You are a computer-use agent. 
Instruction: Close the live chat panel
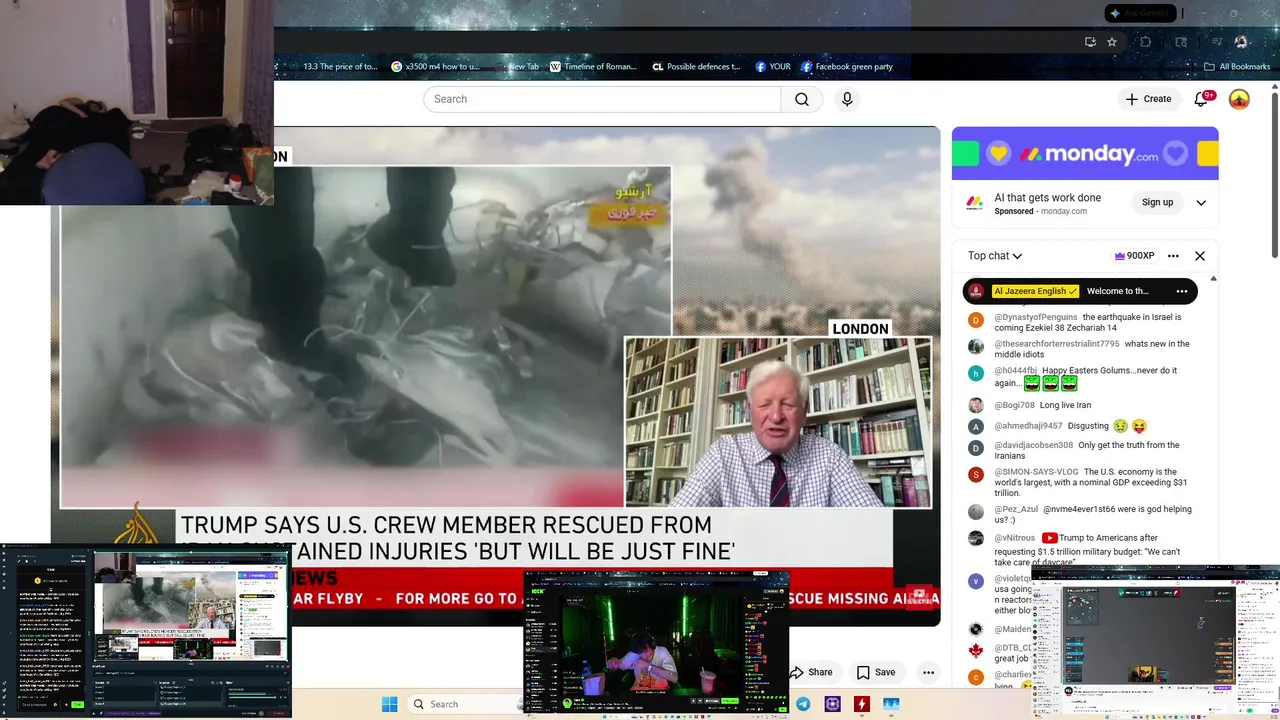point(1200,256)
